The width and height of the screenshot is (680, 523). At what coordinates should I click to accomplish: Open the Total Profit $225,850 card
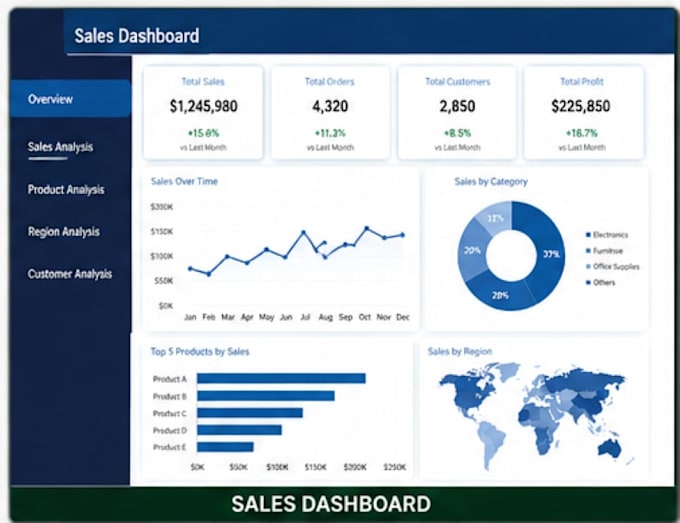(584, 113)
